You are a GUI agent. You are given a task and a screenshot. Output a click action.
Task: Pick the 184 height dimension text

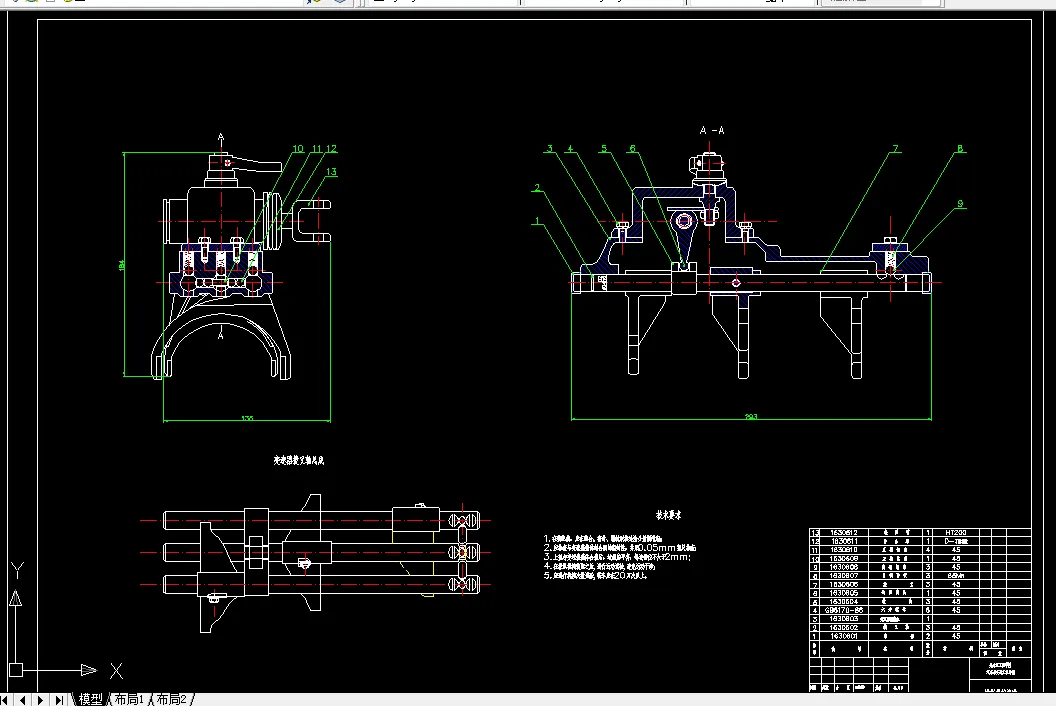tap(122, 265)
